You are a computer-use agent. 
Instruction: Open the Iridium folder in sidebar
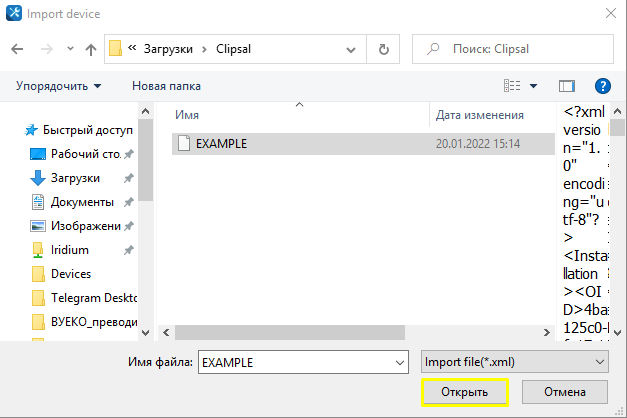(69, 249)
